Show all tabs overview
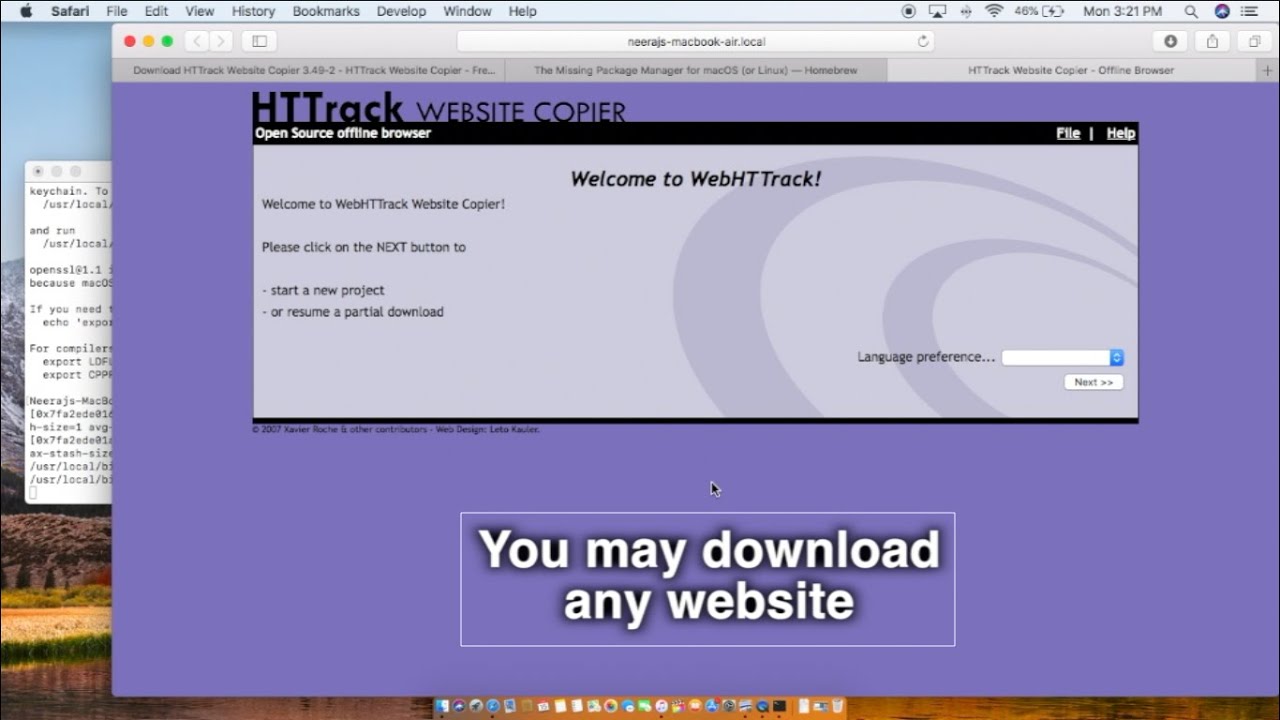The image size is (1280, 720). pyautogui.click(x=1254, y=41)
